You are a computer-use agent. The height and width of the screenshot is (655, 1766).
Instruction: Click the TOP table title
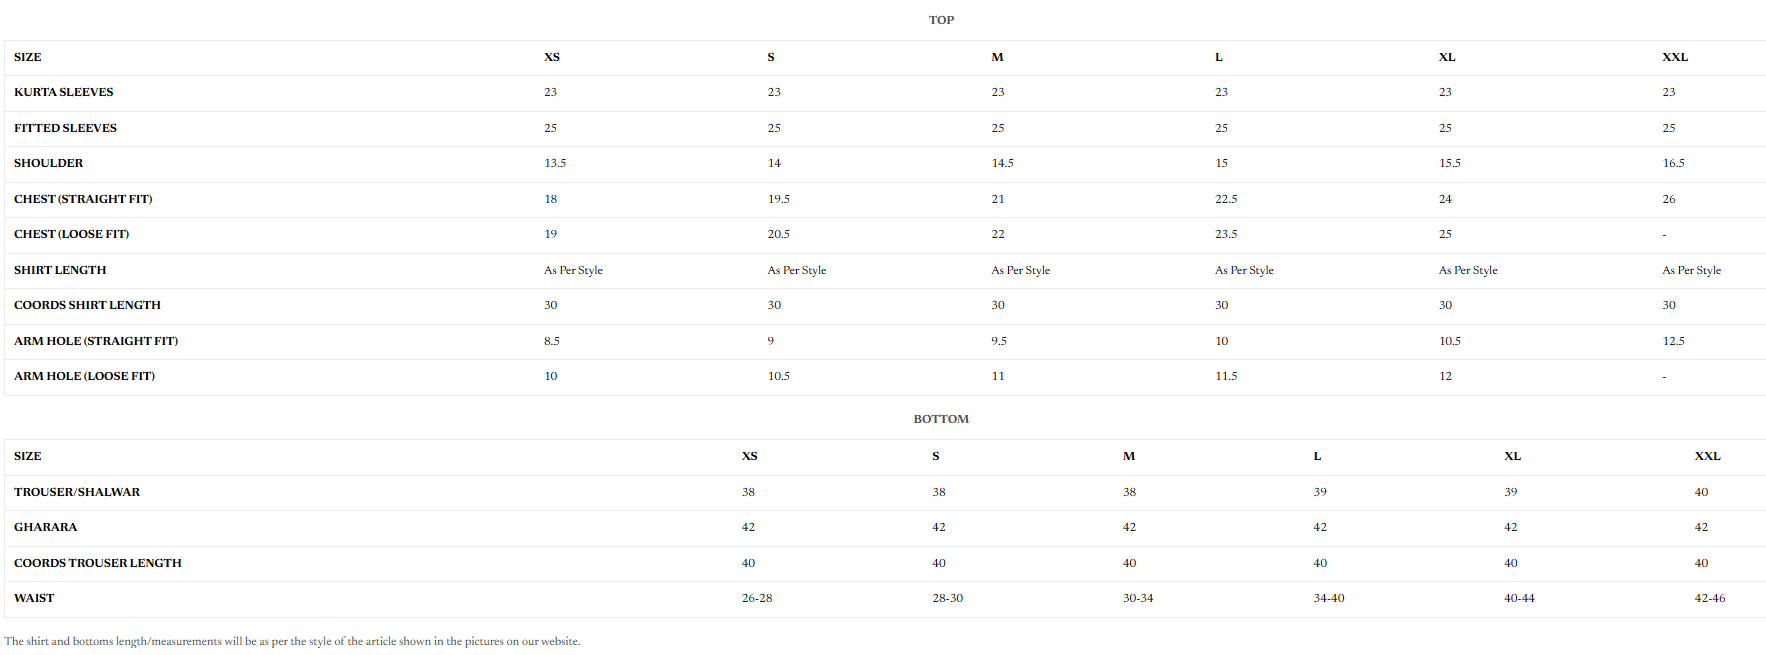coord(941,20)
